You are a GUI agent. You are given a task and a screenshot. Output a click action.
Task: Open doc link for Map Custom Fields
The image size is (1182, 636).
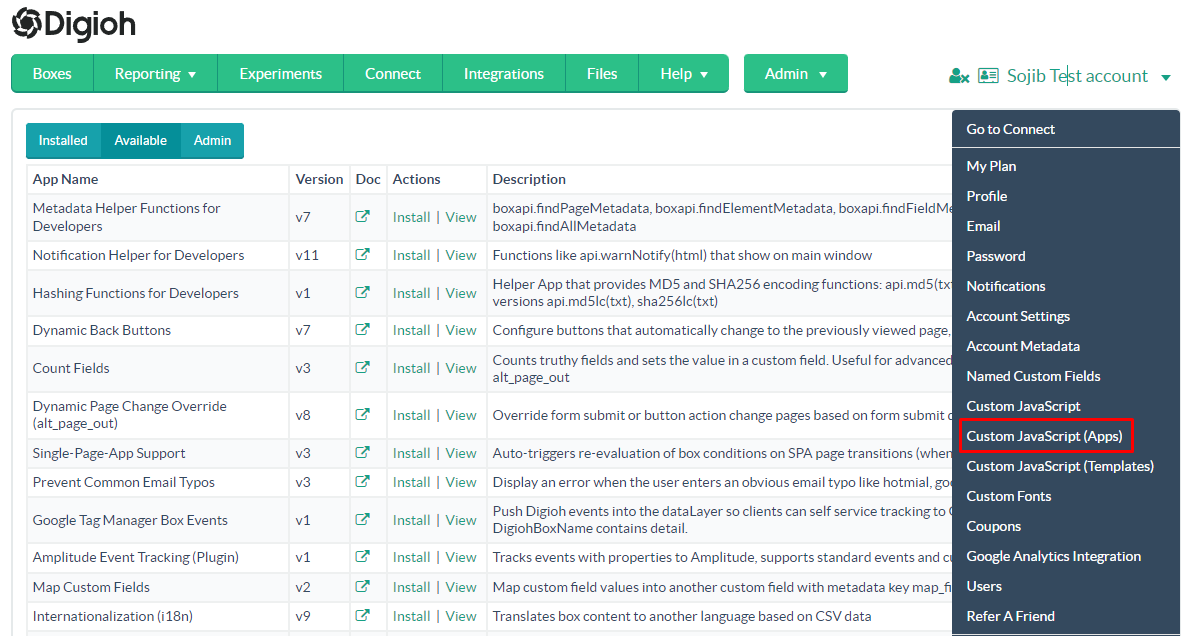(363, 586)
